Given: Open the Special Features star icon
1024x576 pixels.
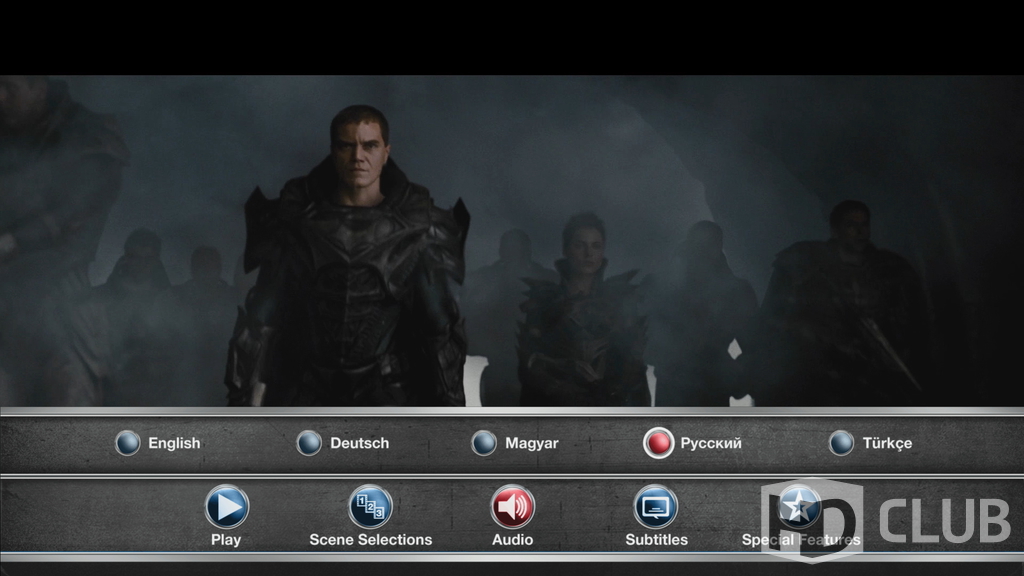Looking at the screenshot, I should (x=799, y=506).
